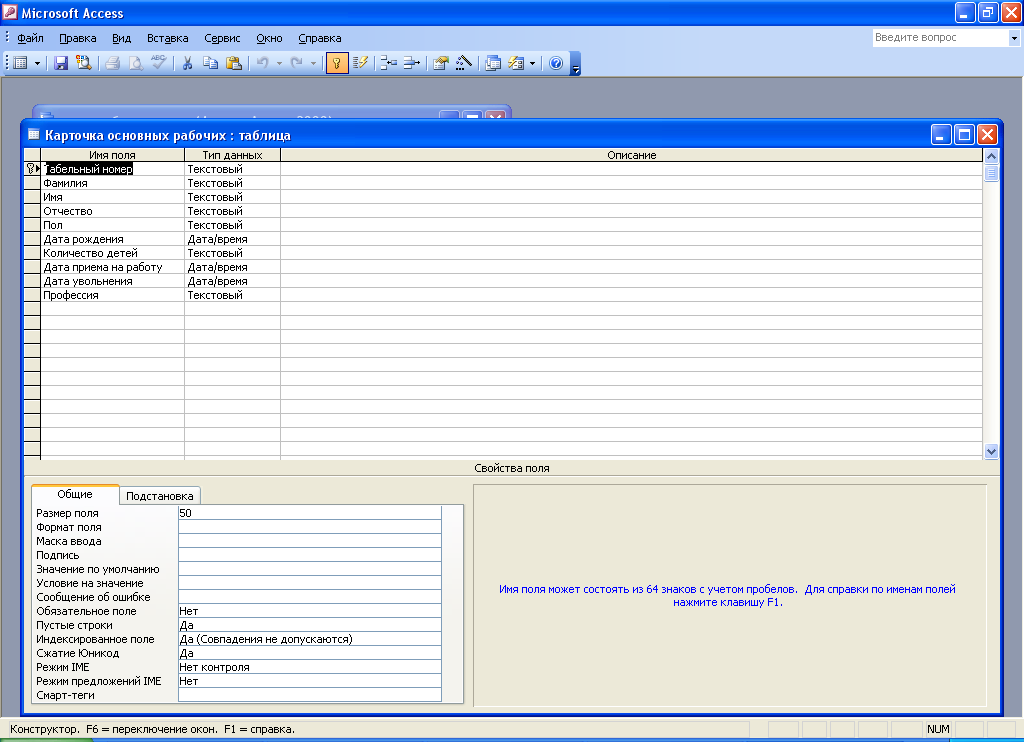This screenshot has height=742, width=1024.
Task: Select the Профессия field name cell
Action: click(112, 295)
